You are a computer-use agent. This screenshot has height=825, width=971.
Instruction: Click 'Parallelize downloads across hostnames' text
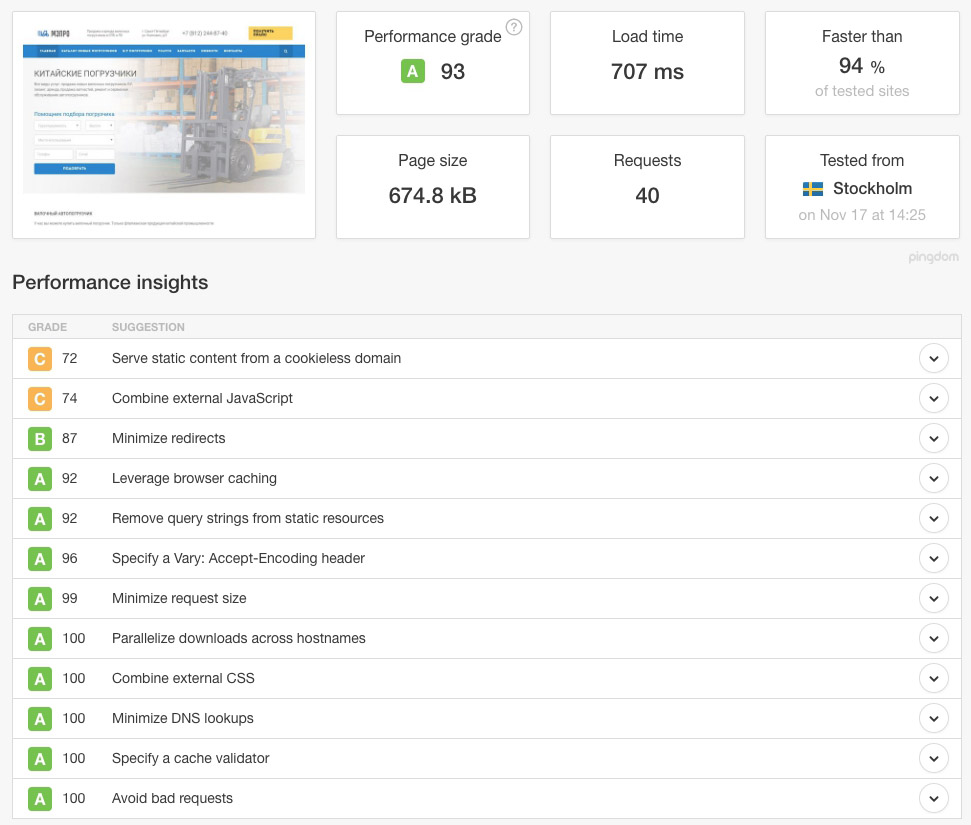click(x=238, y=639)
